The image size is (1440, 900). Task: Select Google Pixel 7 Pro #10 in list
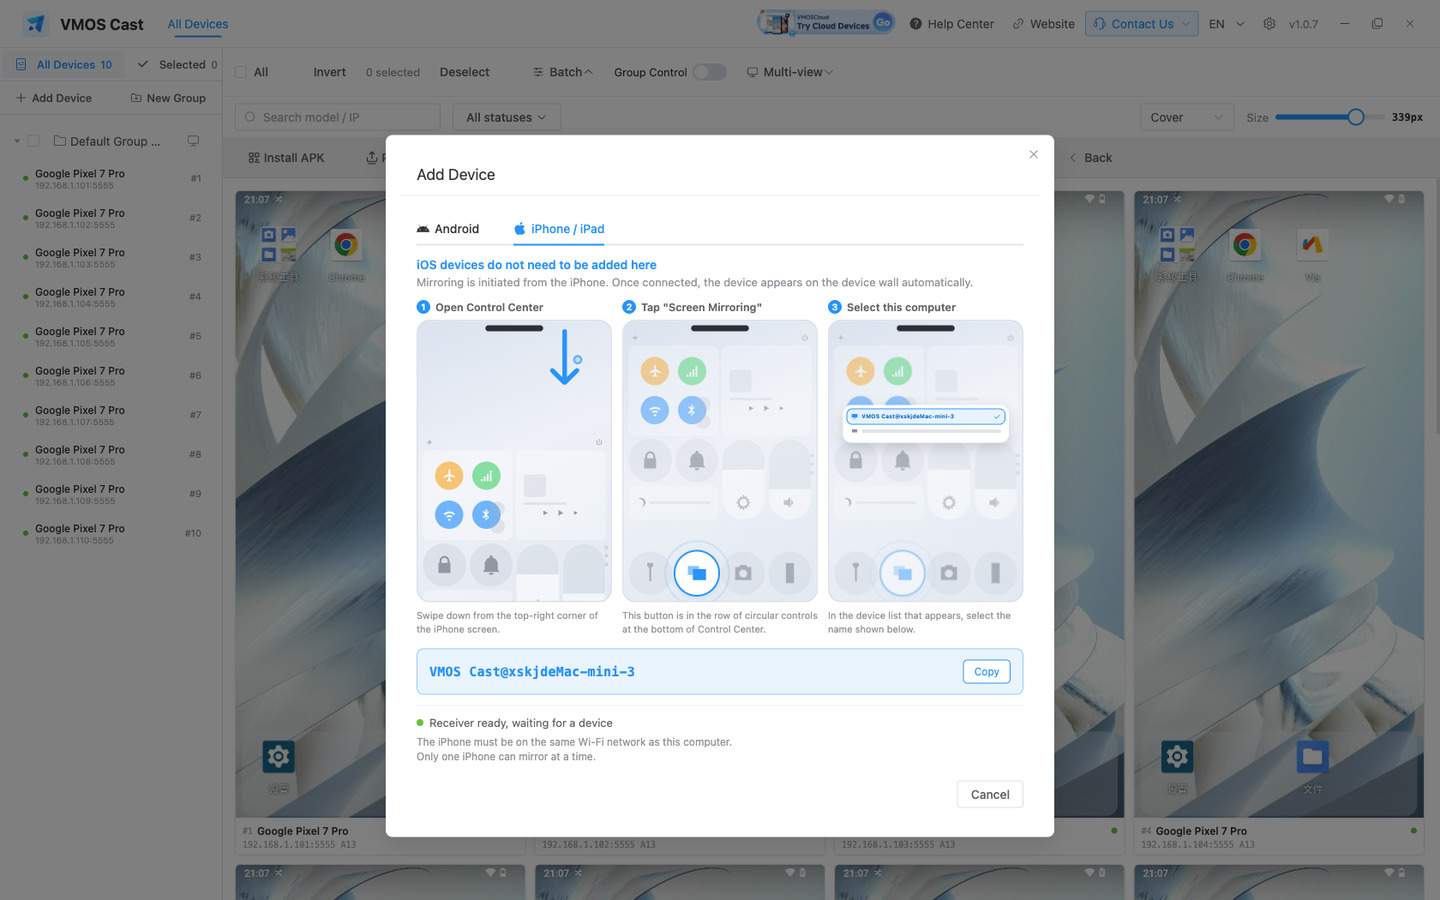click(111, 534)
